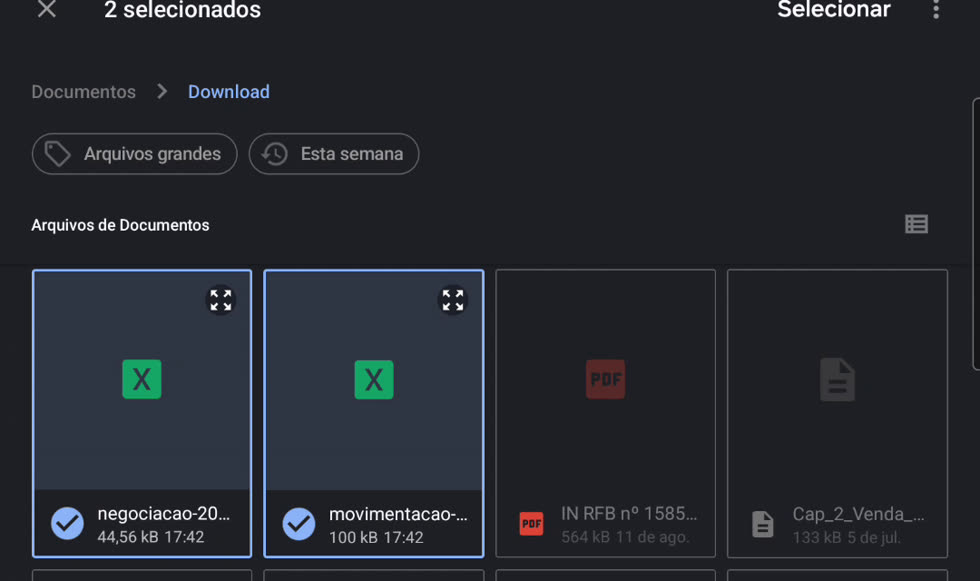Click the 2 selecionados title
The width and height of the screenshot is (980, 581).
[x=182, y=9]
